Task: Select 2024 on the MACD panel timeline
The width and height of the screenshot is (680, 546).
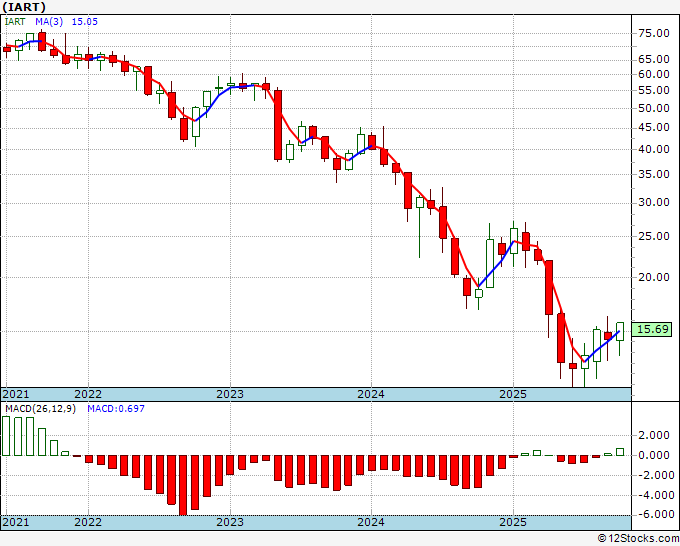Action: pos(371,522)
